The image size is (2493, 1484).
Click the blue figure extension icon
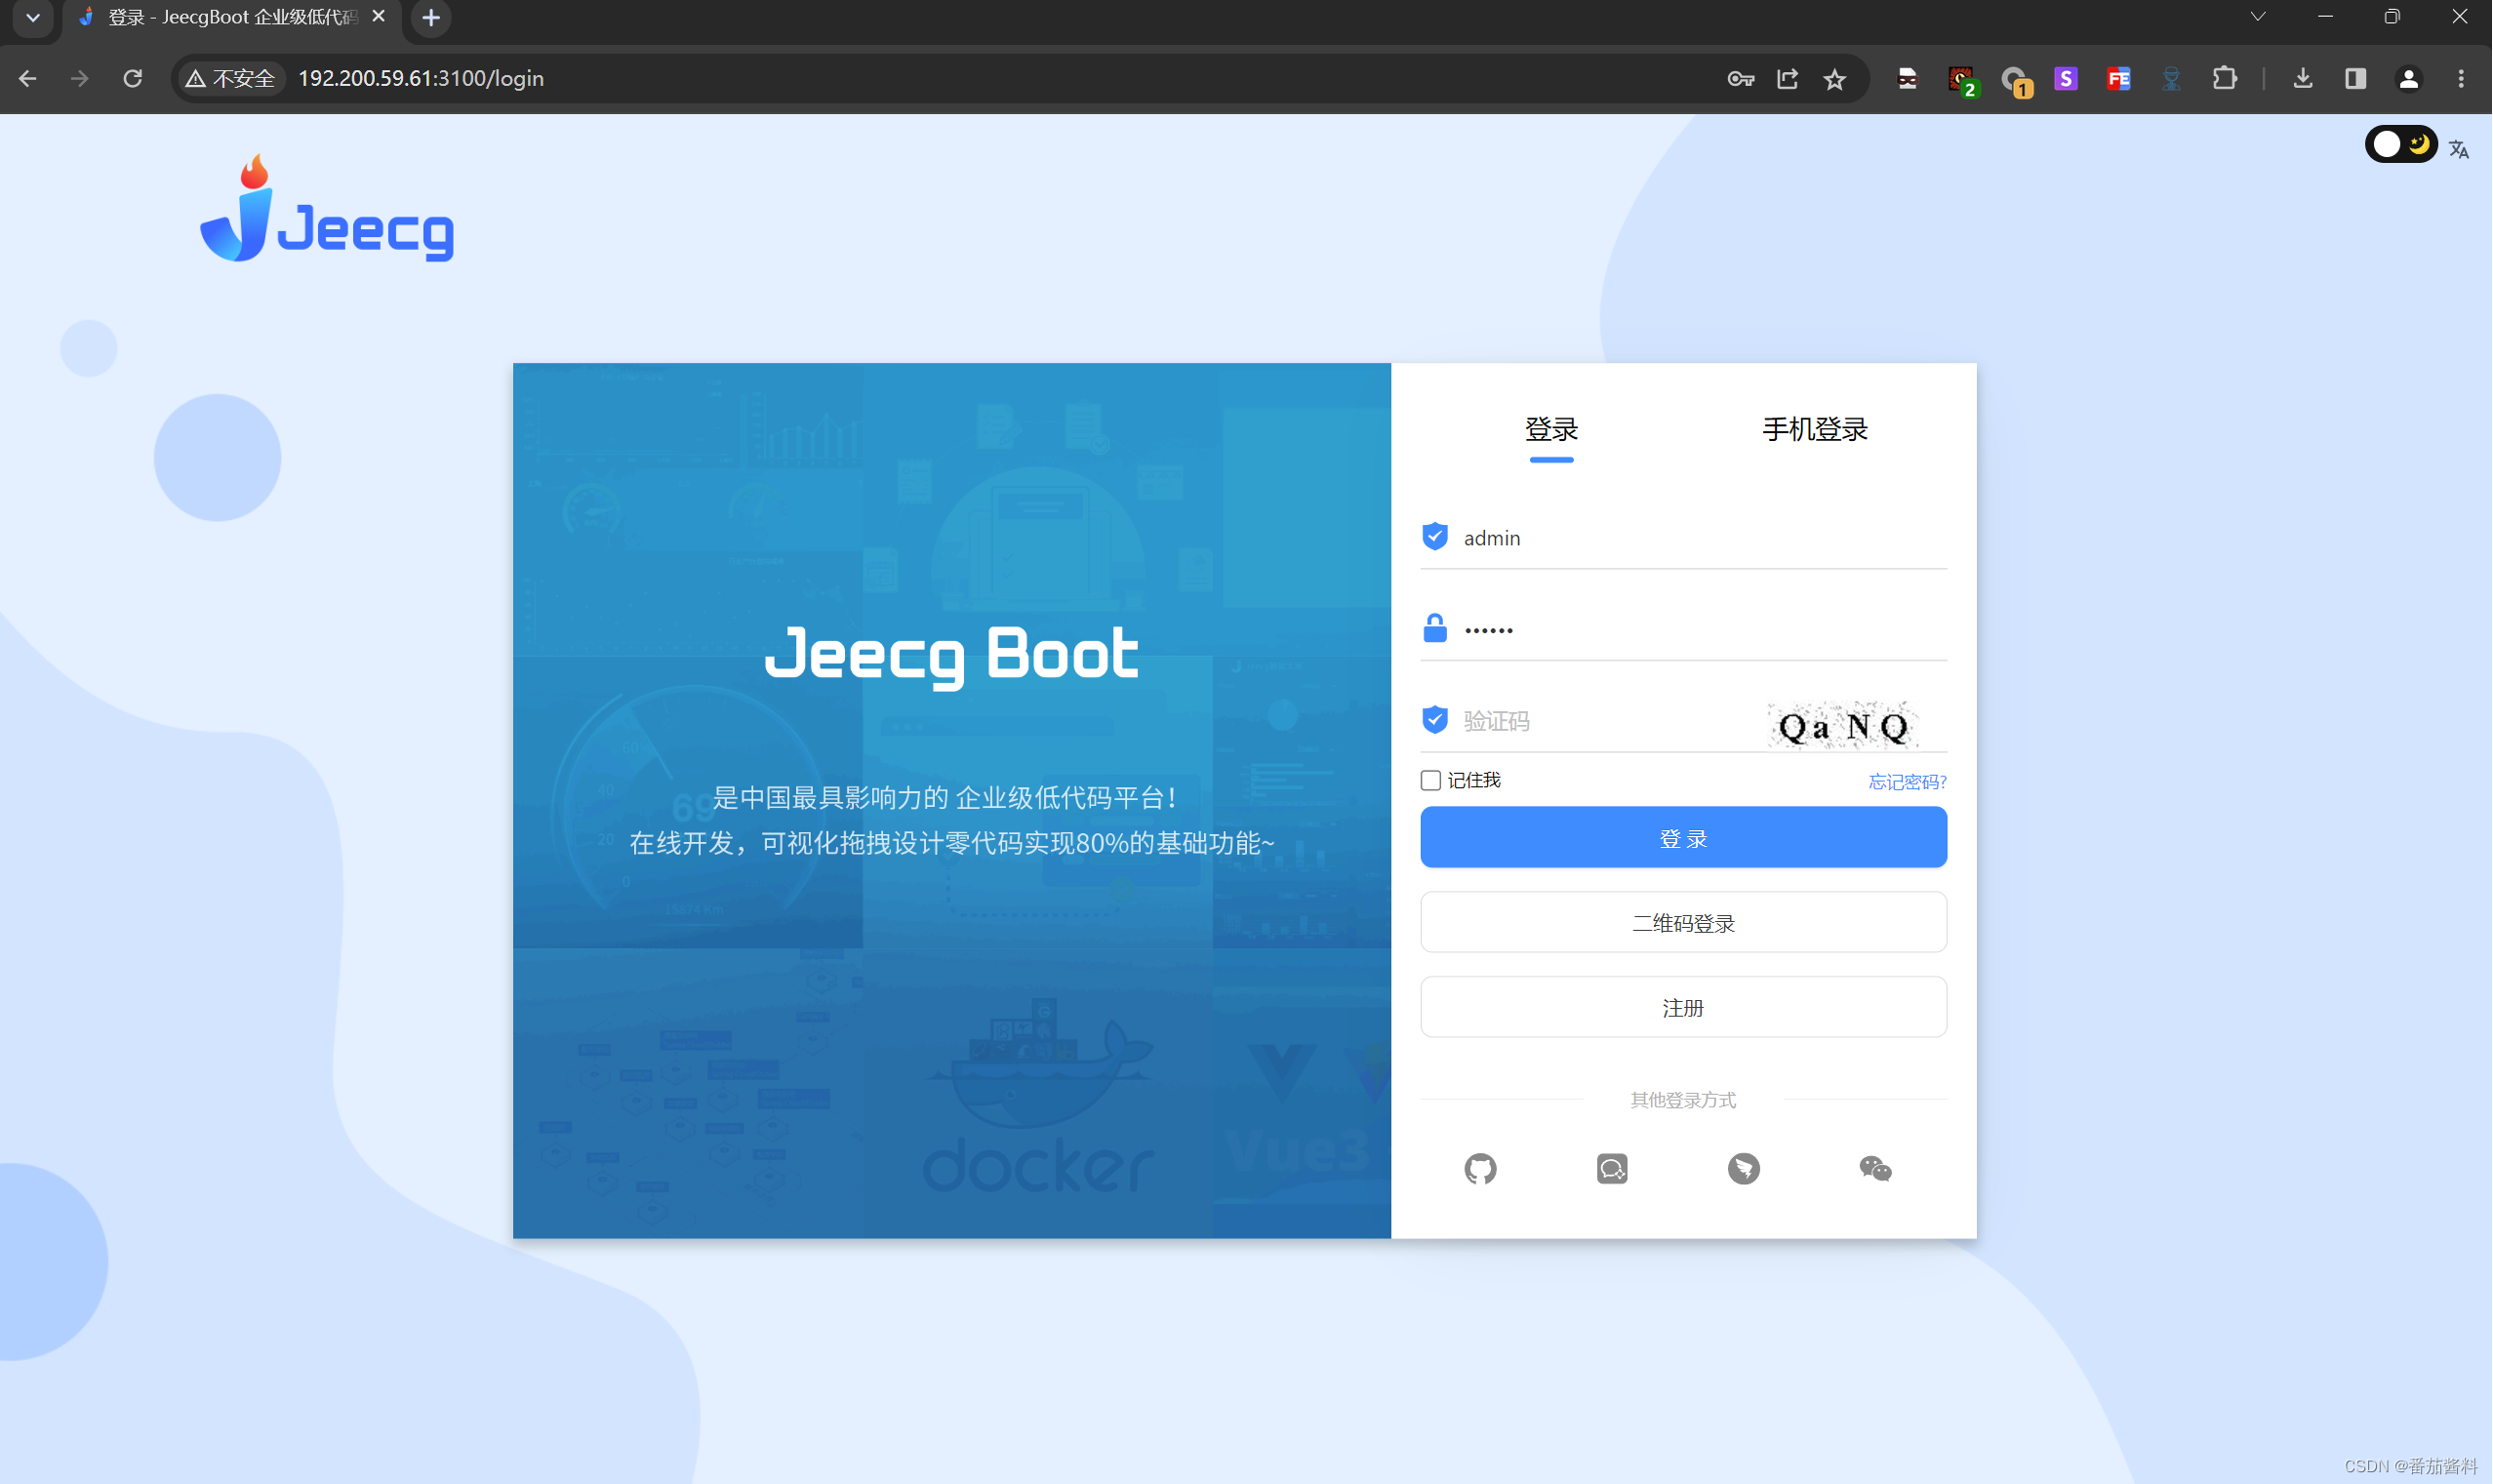coord(2171,78)
